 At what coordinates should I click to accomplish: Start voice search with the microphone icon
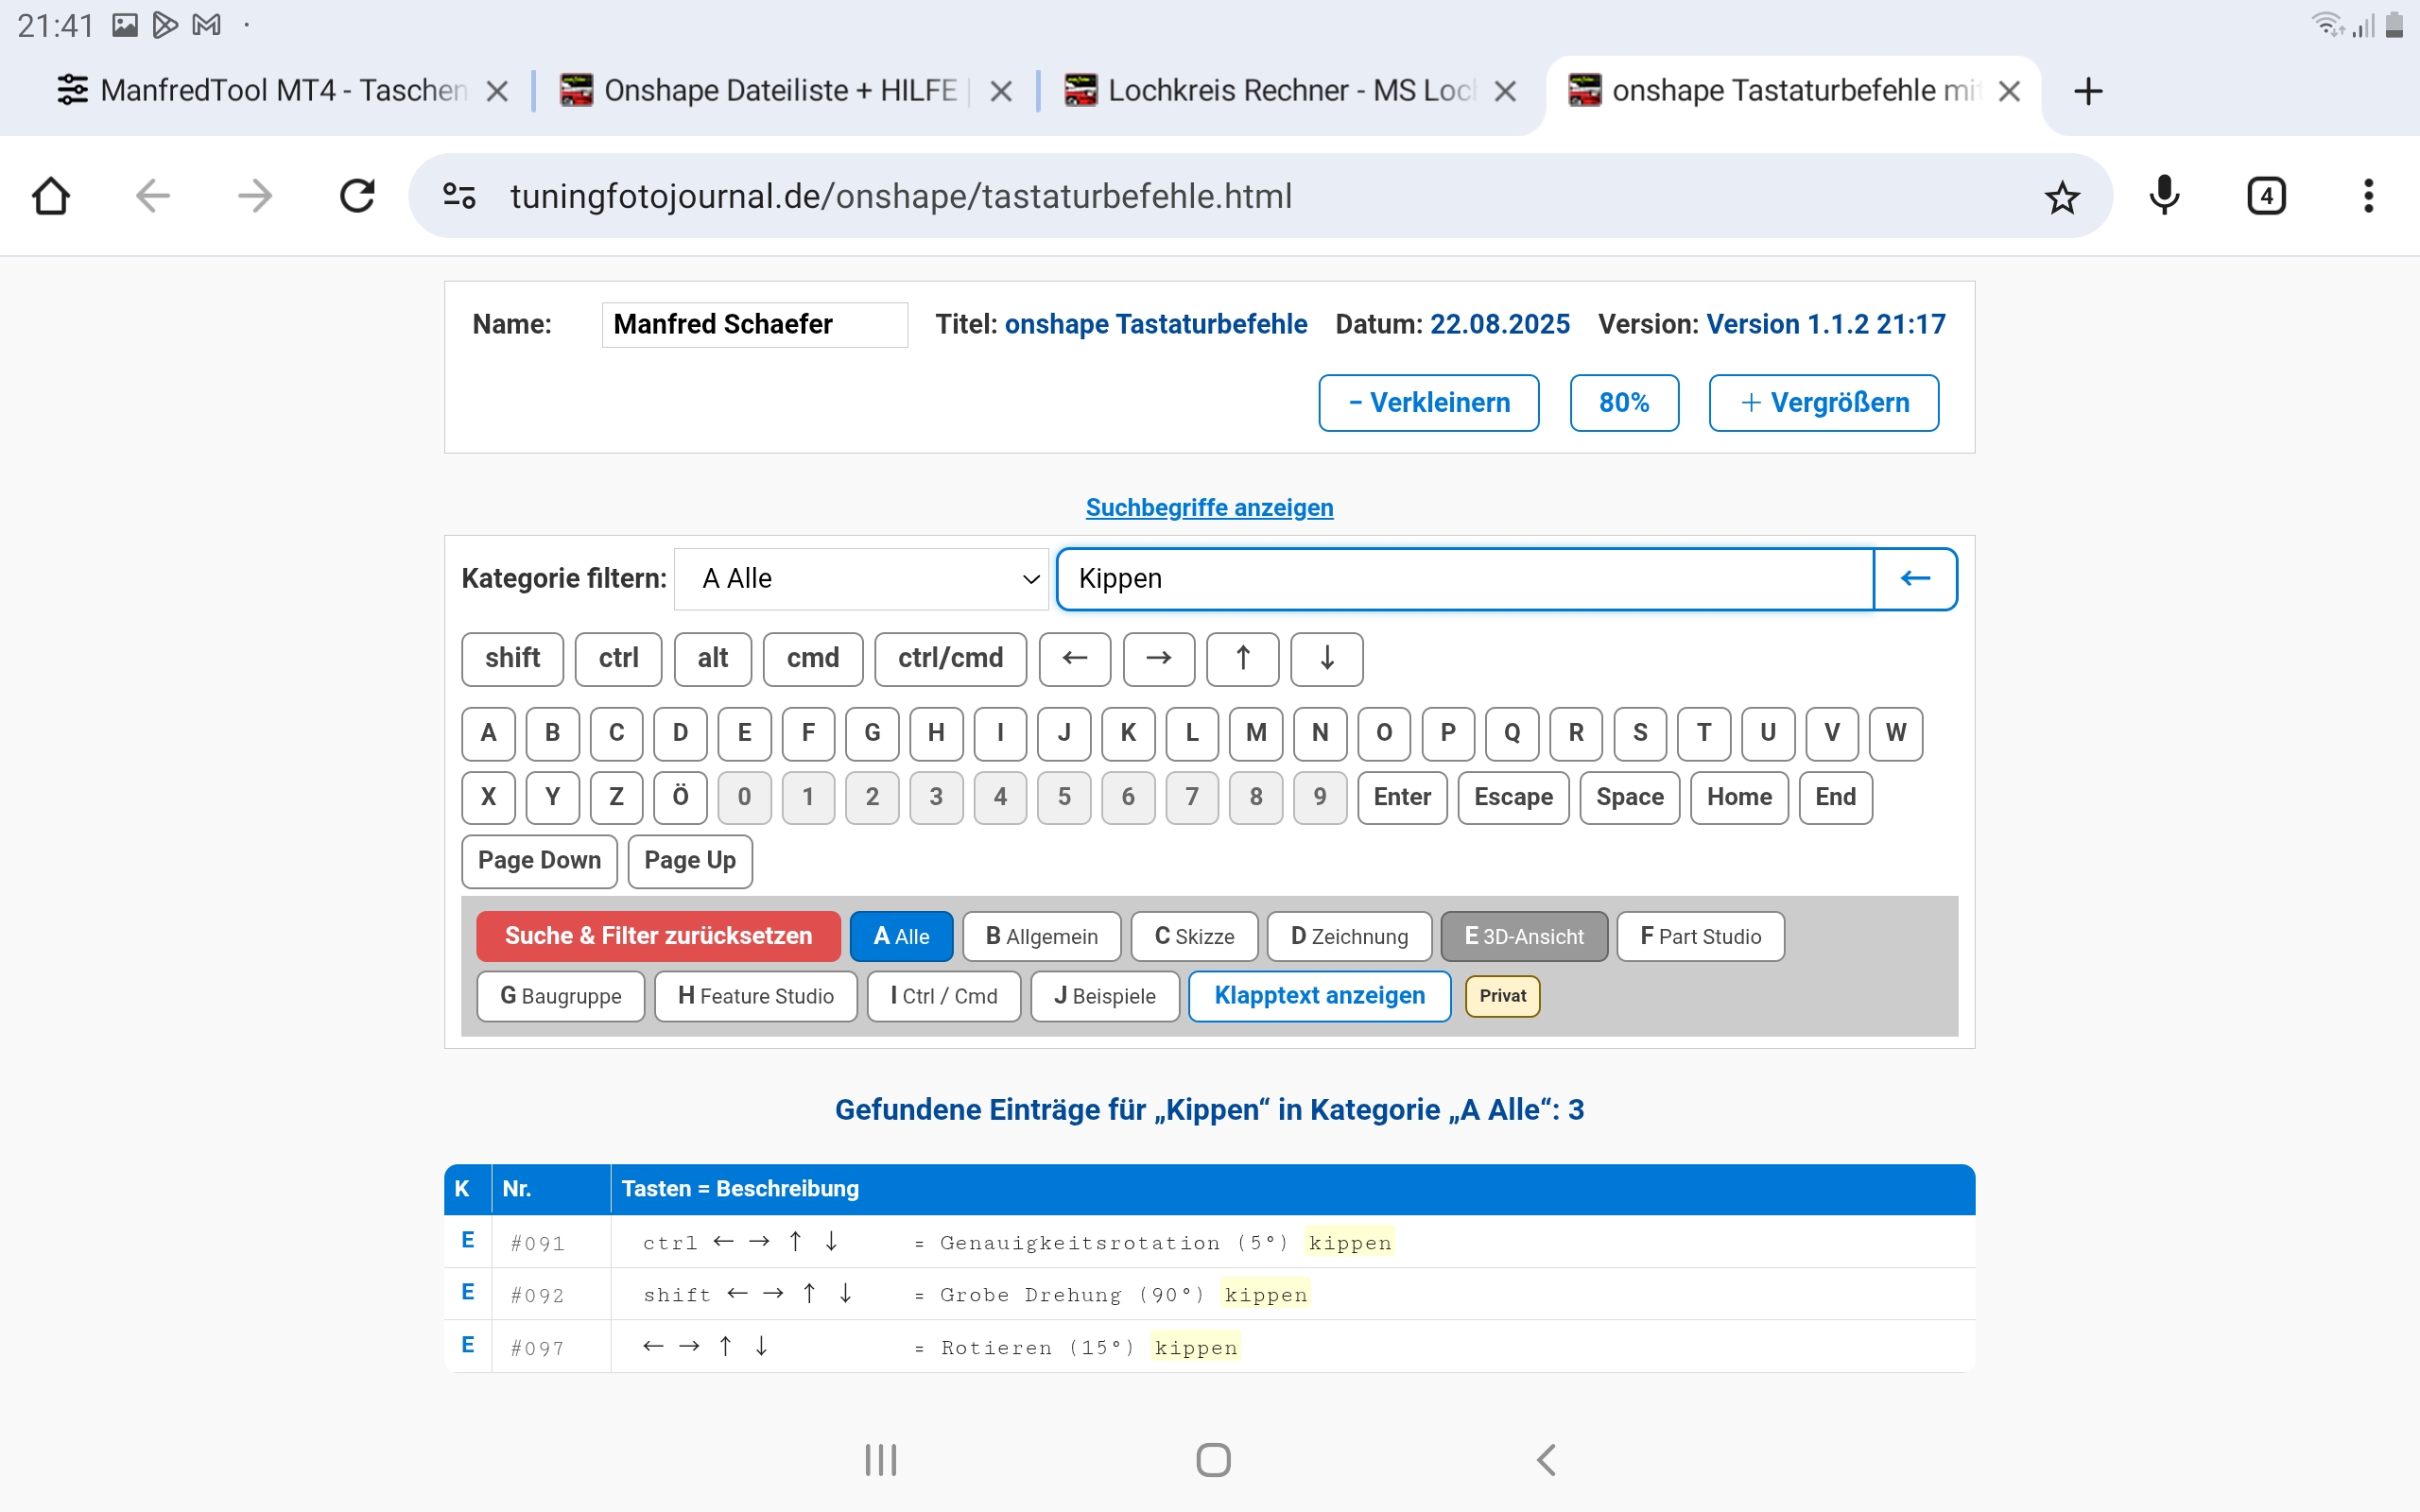[x=2163, y=195]
